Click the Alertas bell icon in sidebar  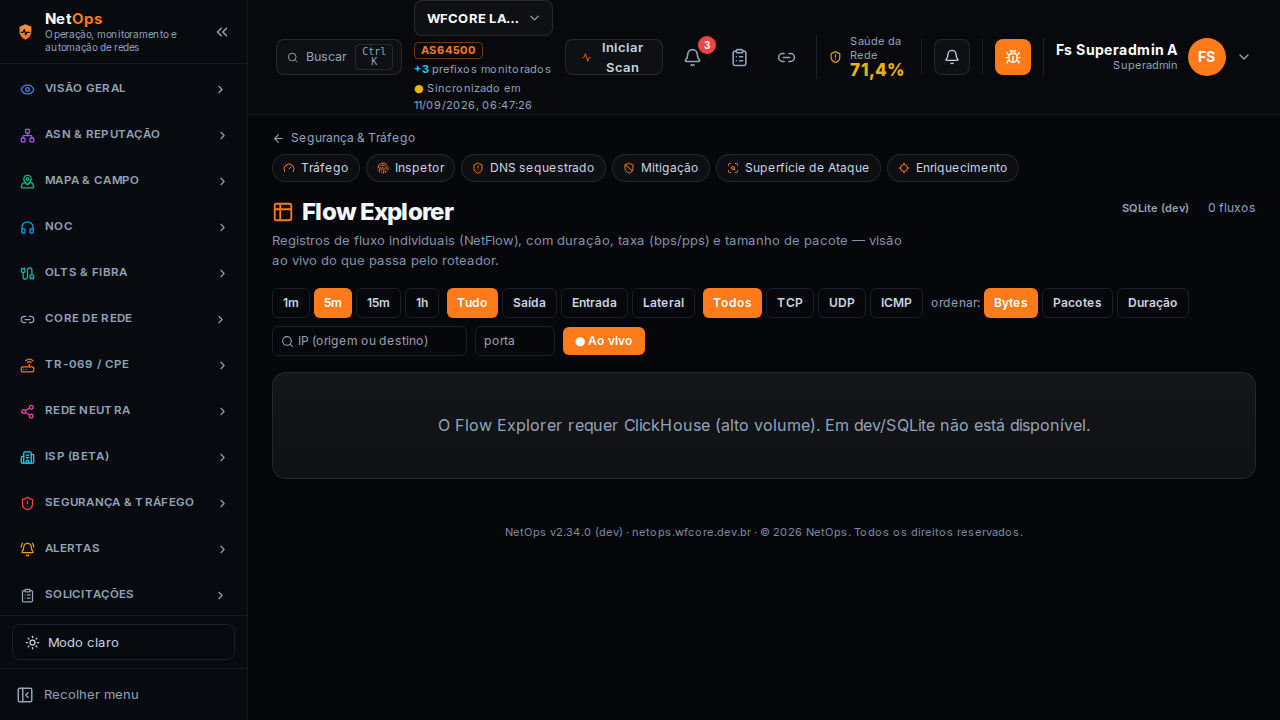click(x=28, y=549)
